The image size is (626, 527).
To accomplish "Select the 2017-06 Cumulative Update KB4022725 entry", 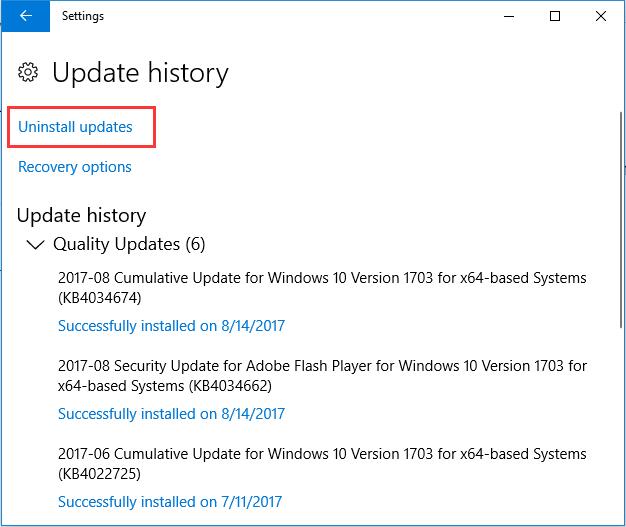I will 322,464.
